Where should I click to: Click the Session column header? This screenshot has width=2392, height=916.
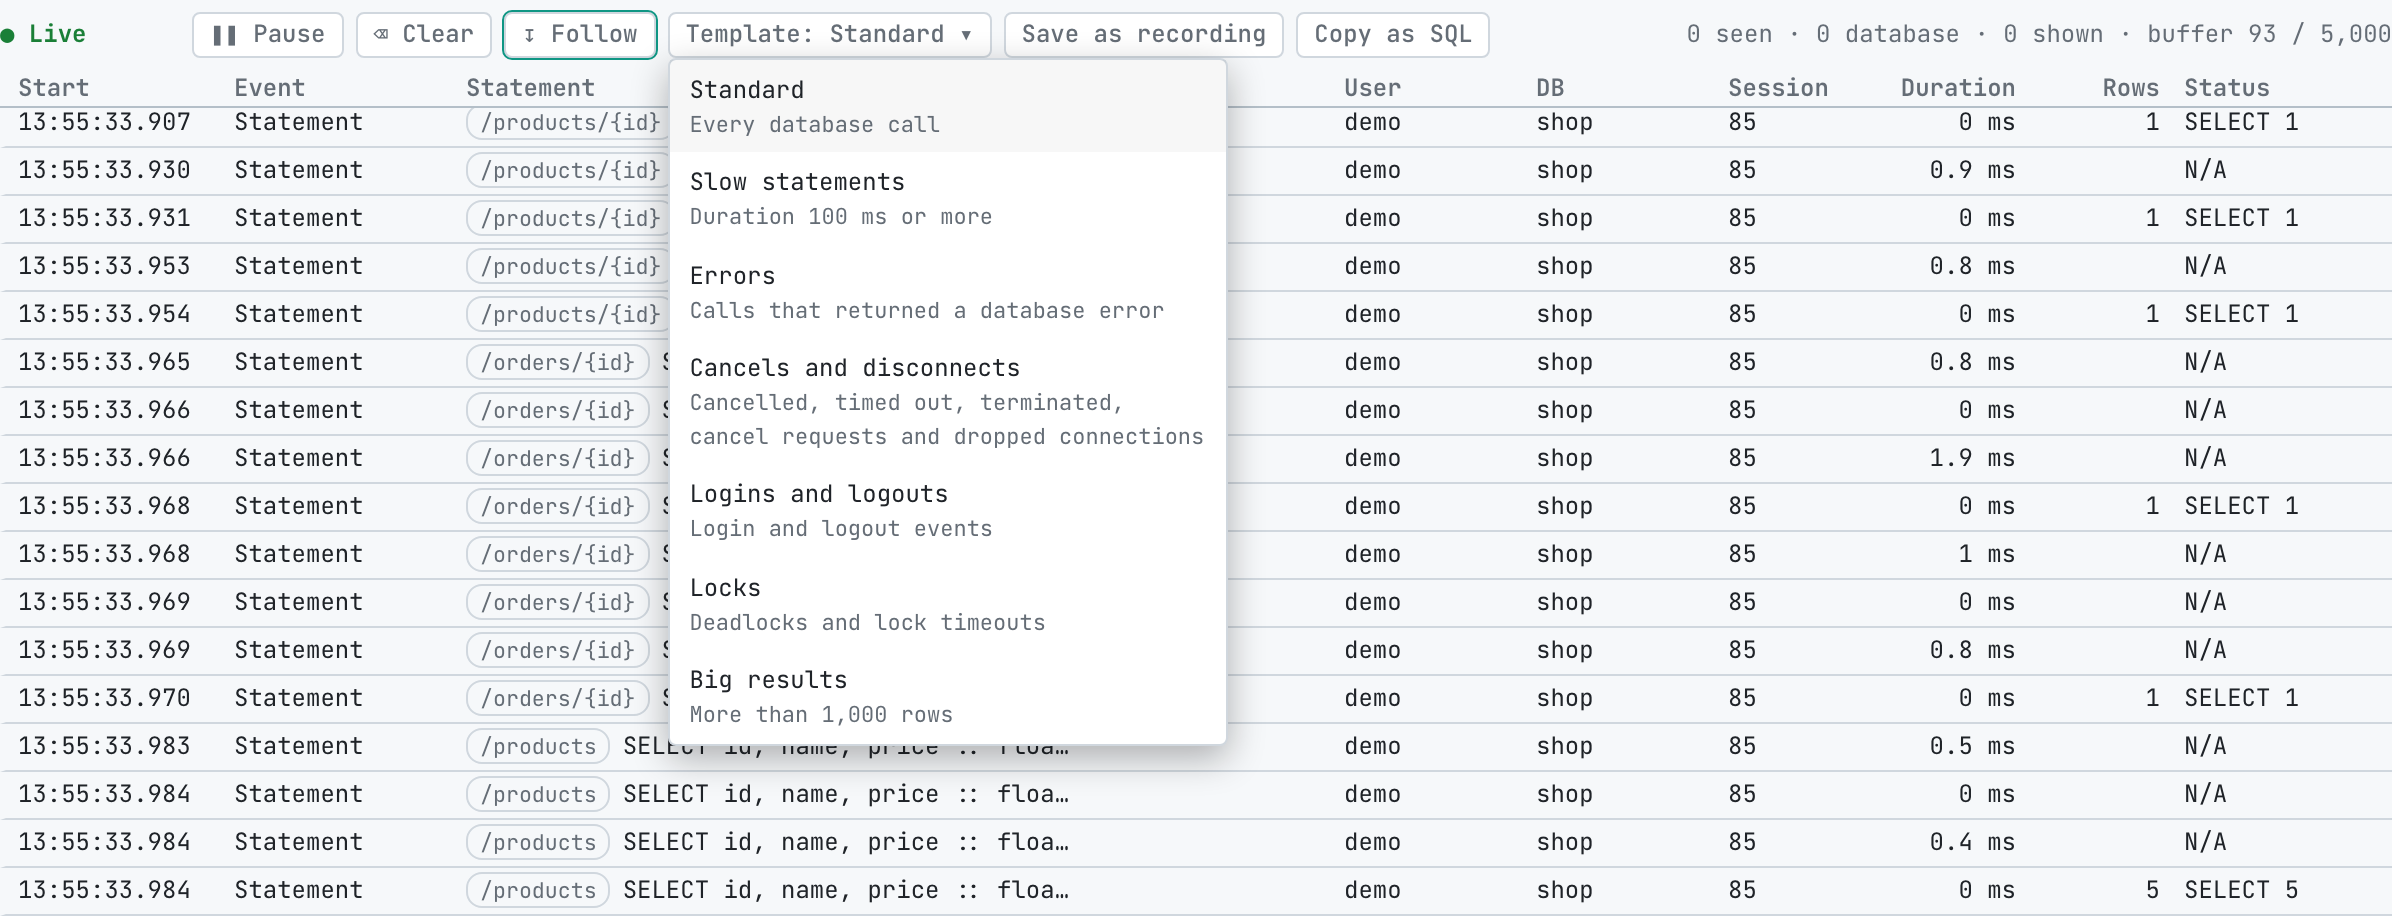(1778, 88)
